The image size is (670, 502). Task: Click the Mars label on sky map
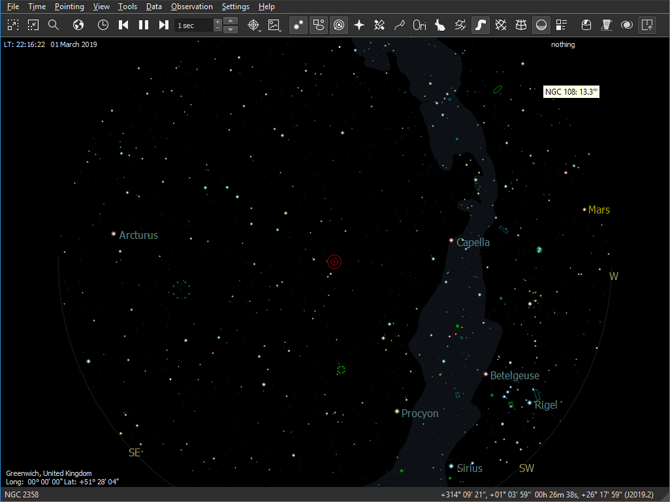(x=599, y=210)
